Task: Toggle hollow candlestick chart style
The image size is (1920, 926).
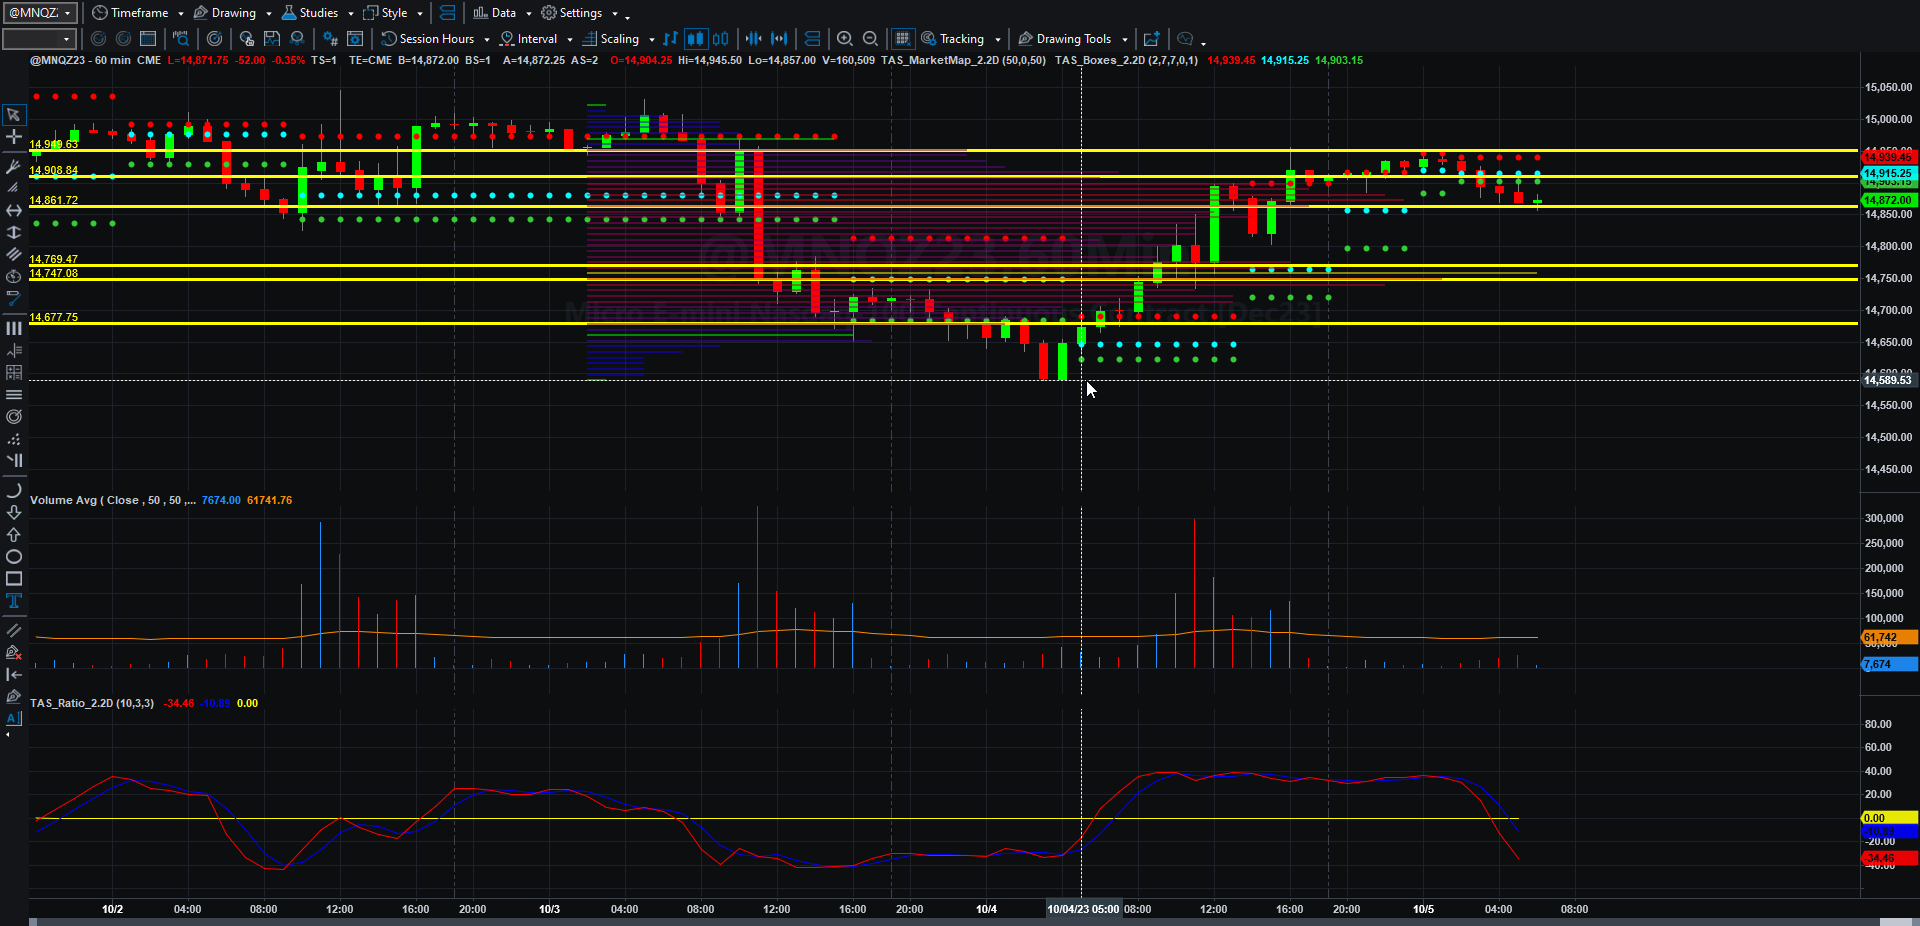Action: [720, 39]
